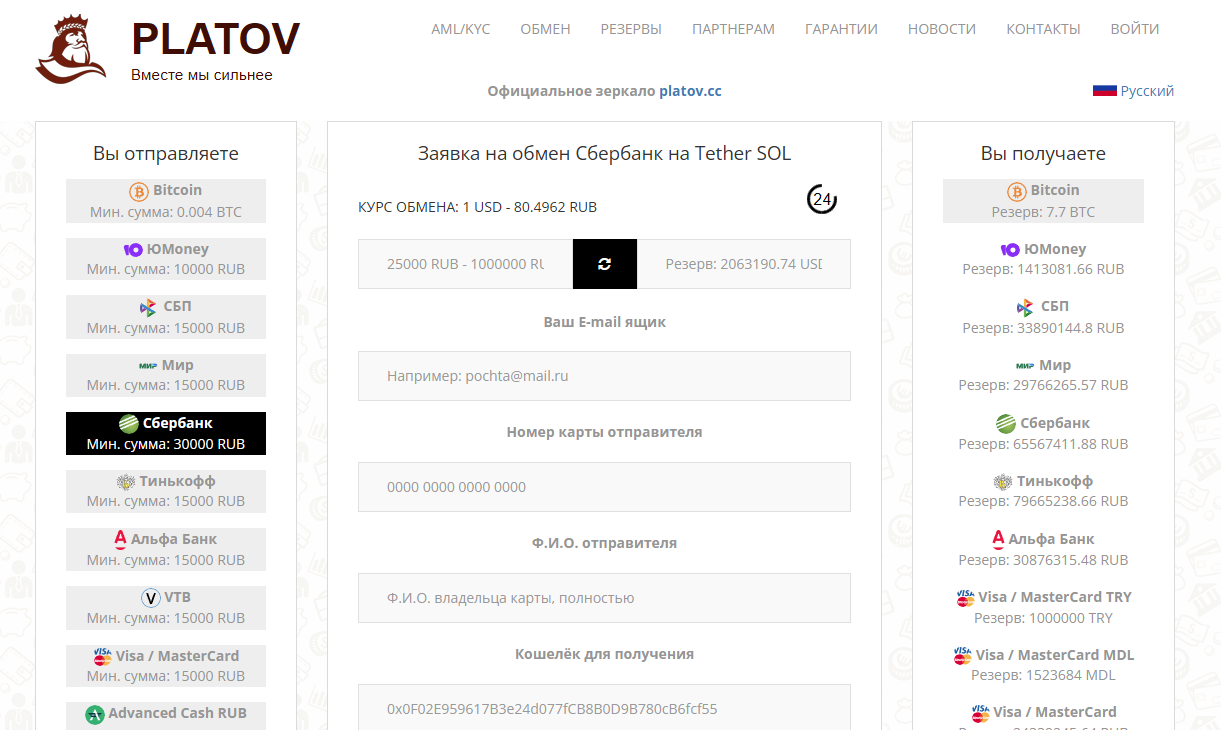This screenshot has width=1221, height=730.
Task: Open the AML/KYC menu item
Action: [461, 29]
